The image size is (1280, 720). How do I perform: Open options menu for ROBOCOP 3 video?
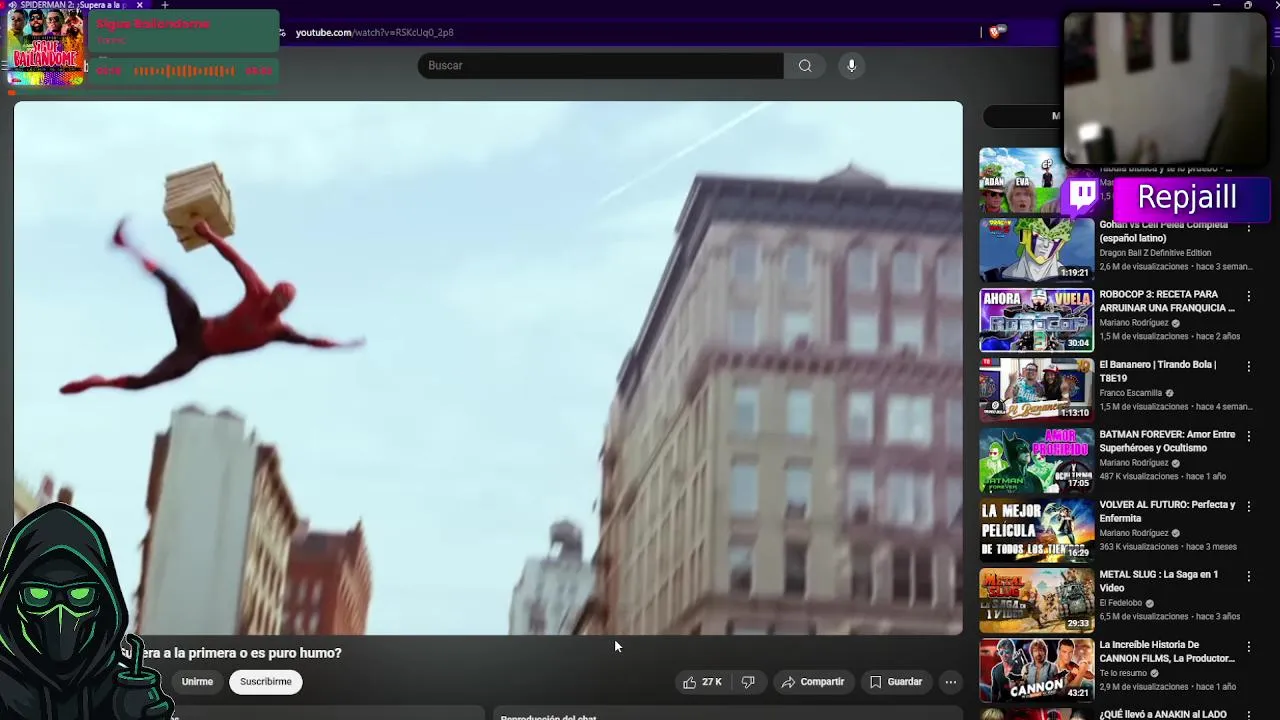click(x=1249, y=297)
